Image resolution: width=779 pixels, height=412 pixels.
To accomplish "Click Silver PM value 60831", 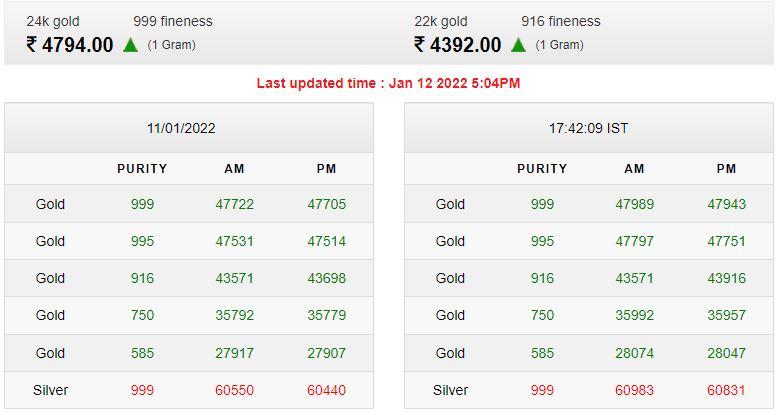I will click(x=726, y=390).
